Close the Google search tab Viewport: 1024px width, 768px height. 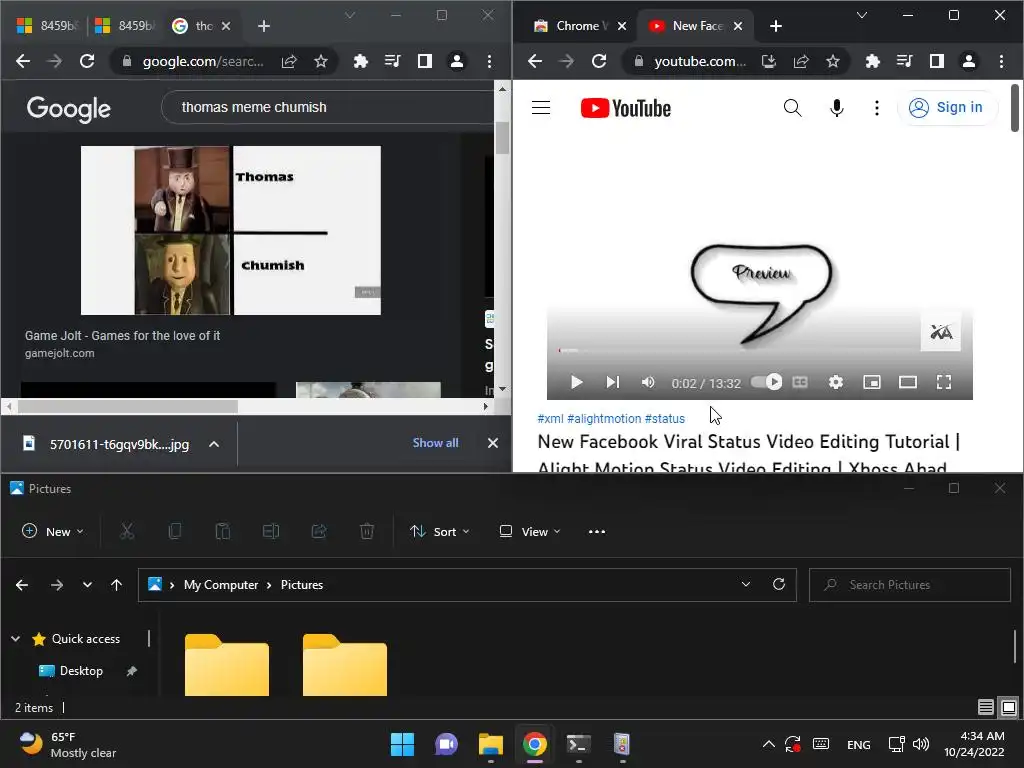tap(226, 26)
